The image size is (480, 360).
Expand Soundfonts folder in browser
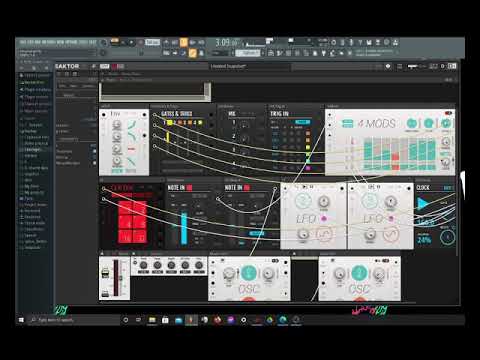[x=33, y=229]
